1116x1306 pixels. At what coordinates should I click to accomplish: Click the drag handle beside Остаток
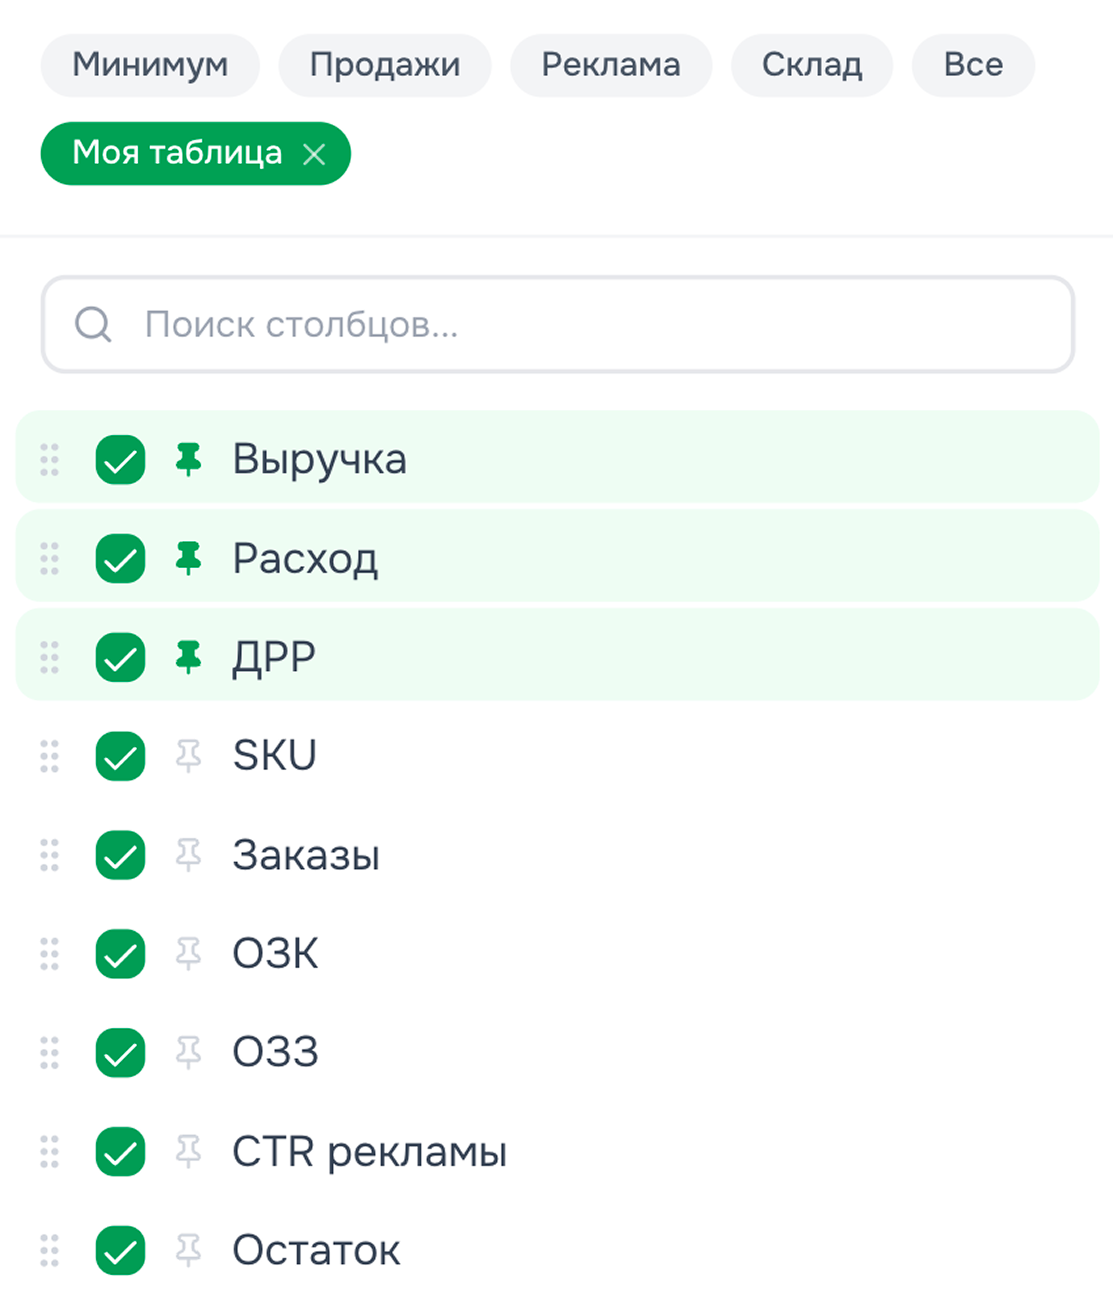49,1251
